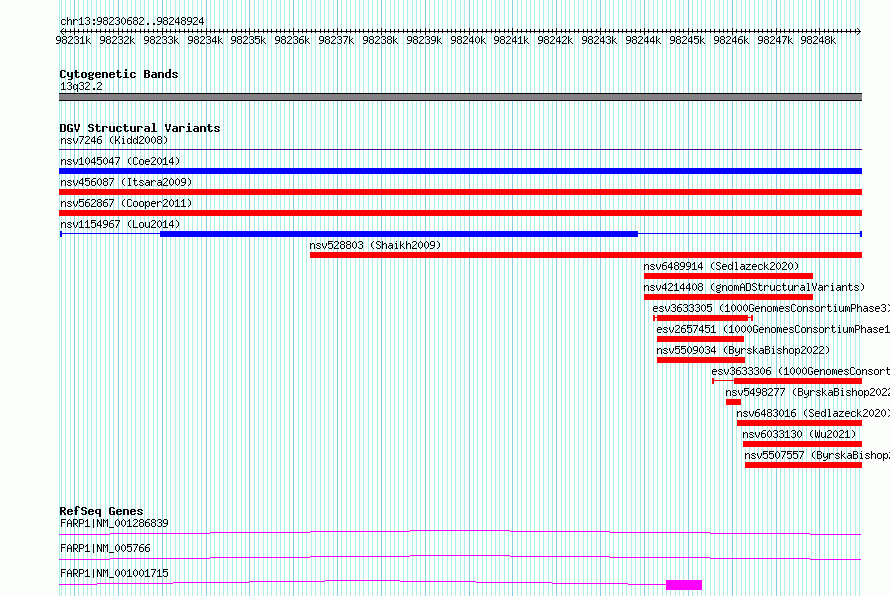Click the RefSeq Genes track title
This screenshot has height=596, width=890.
[x=101, y=511]
